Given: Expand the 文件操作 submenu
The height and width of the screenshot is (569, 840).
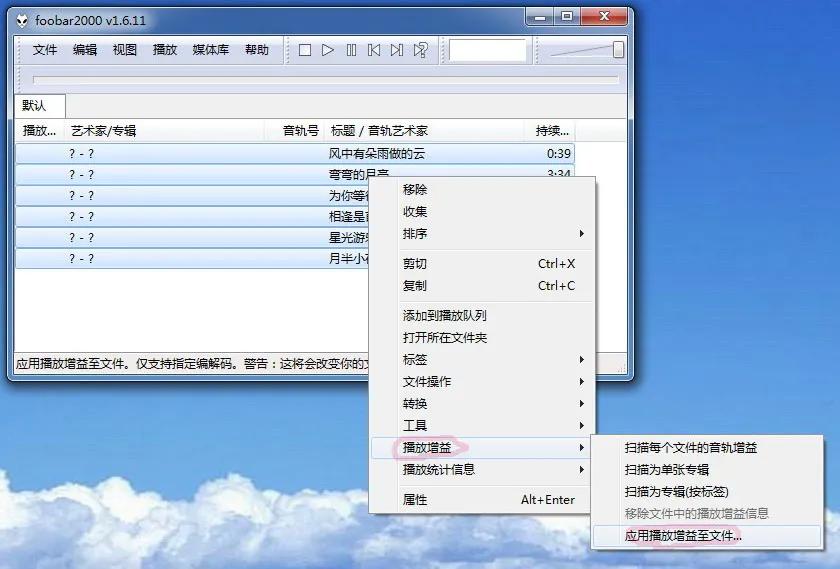Looking at the screenshot, I should [482, 381].
